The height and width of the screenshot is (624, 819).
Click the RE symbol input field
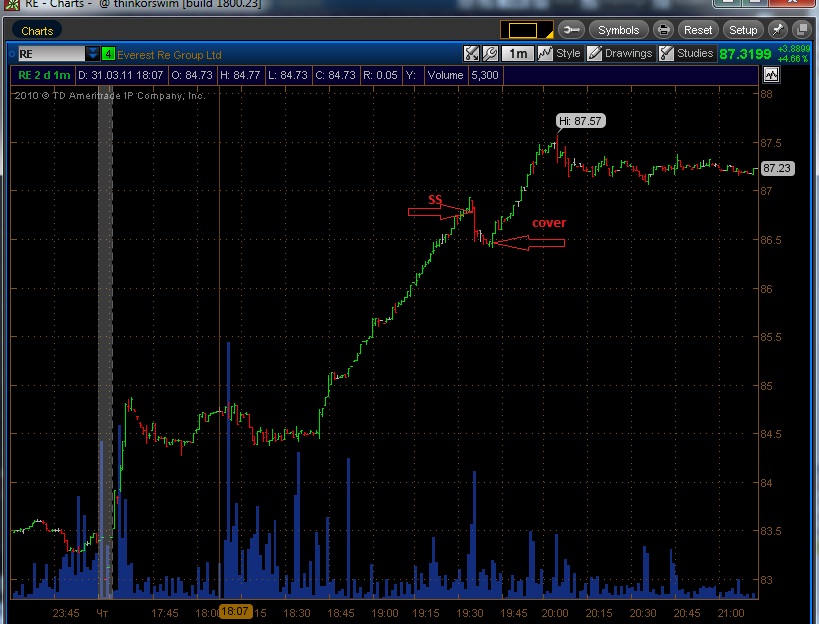click(51, 54)
